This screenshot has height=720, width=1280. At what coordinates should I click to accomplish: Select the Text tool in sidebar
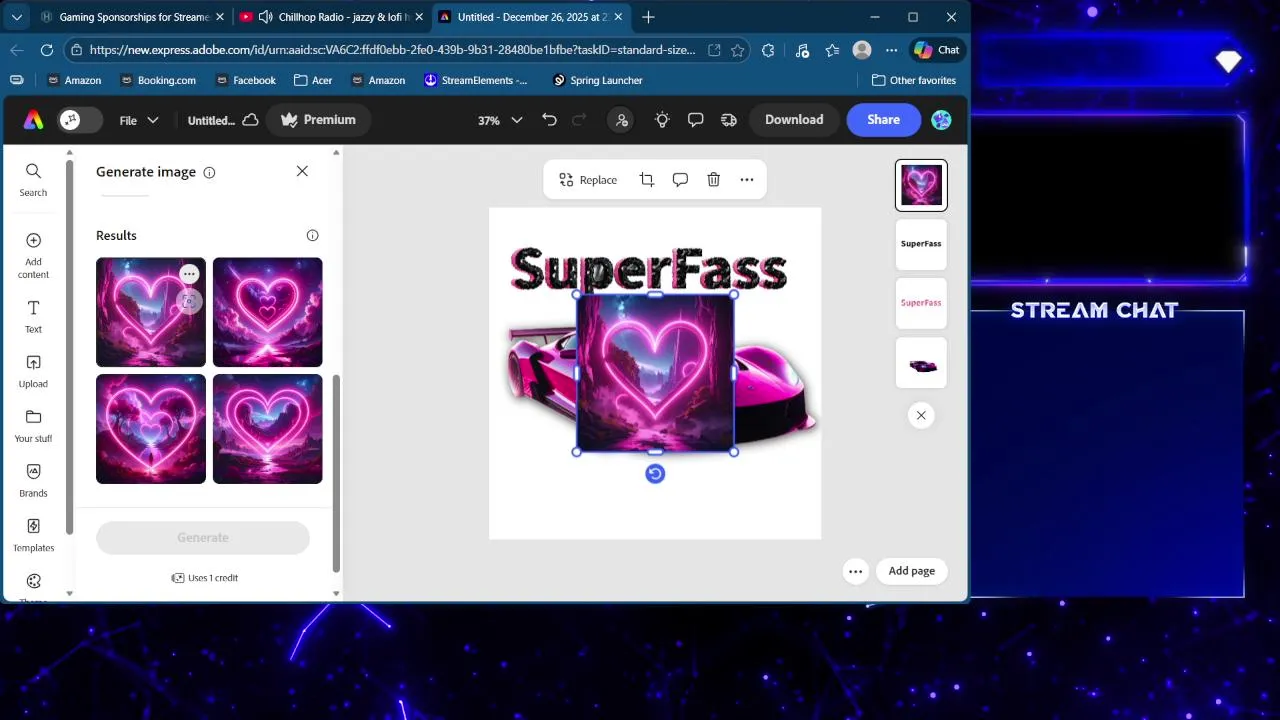33,316
